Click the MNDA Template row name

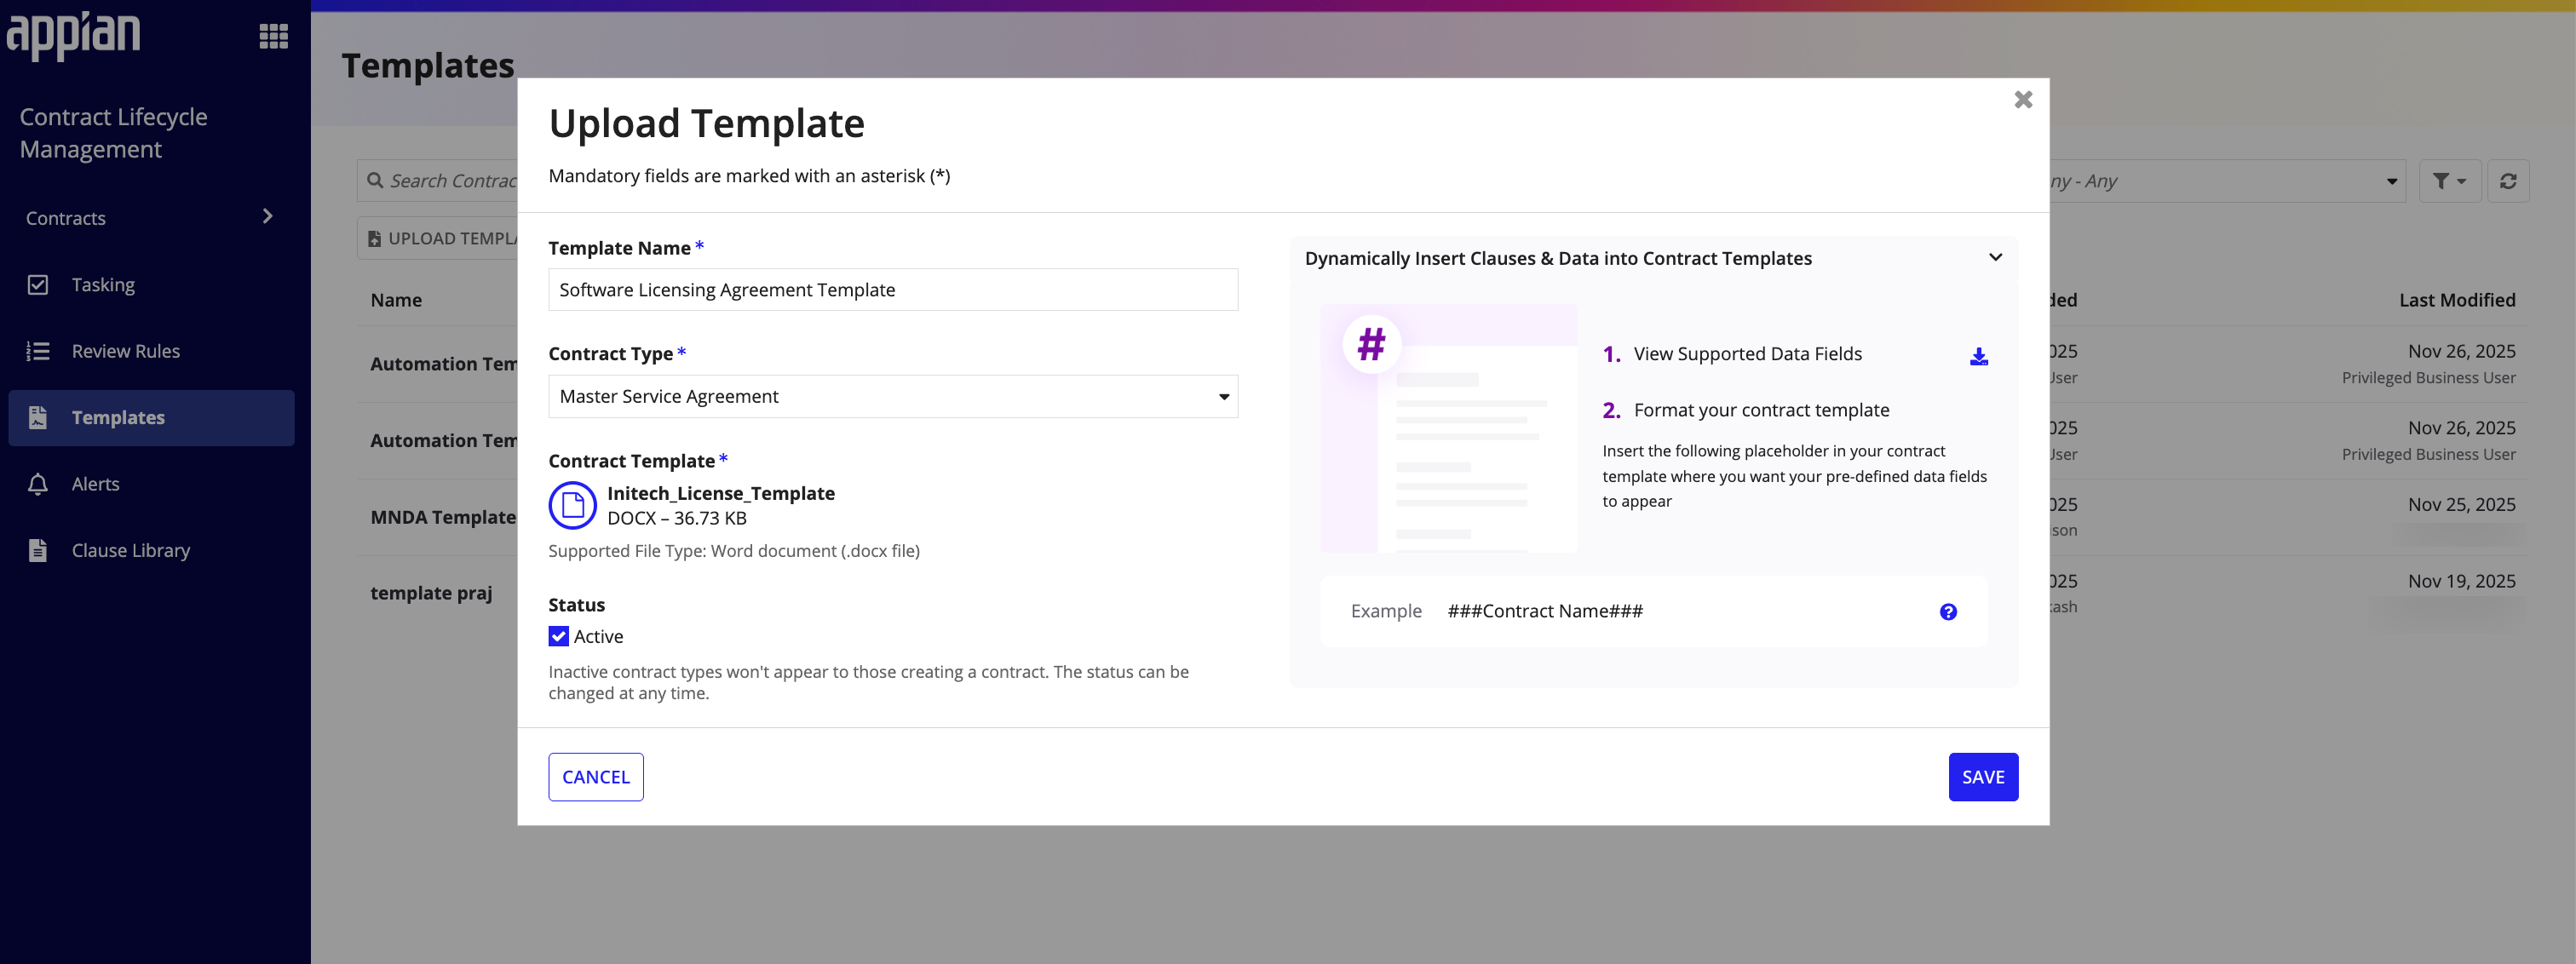click(443, 517)
